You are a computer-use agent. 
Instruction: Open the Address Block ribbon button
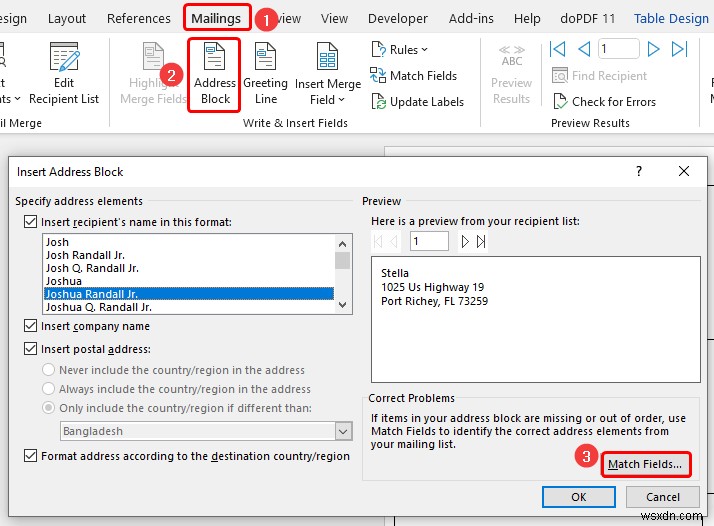point(214,75)
